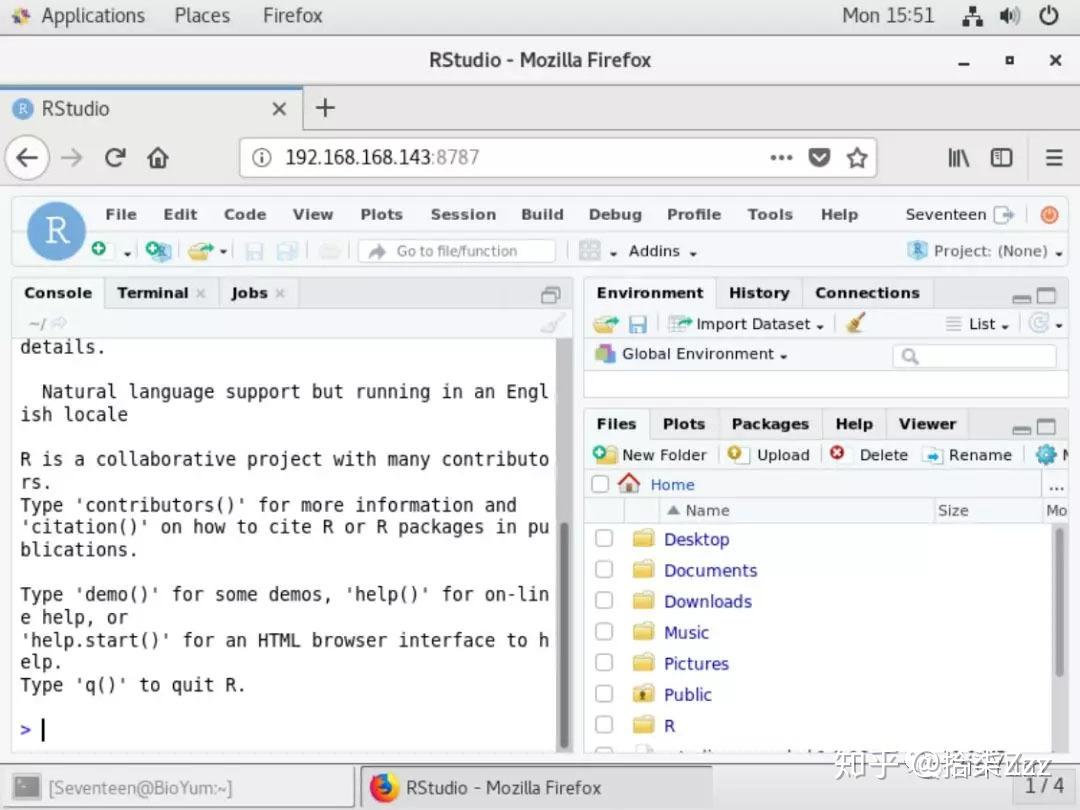Open the New Folder icon in Files pane
This screenshot has height=810, width=1080.
pyautogui.click(x=650, y=454)
